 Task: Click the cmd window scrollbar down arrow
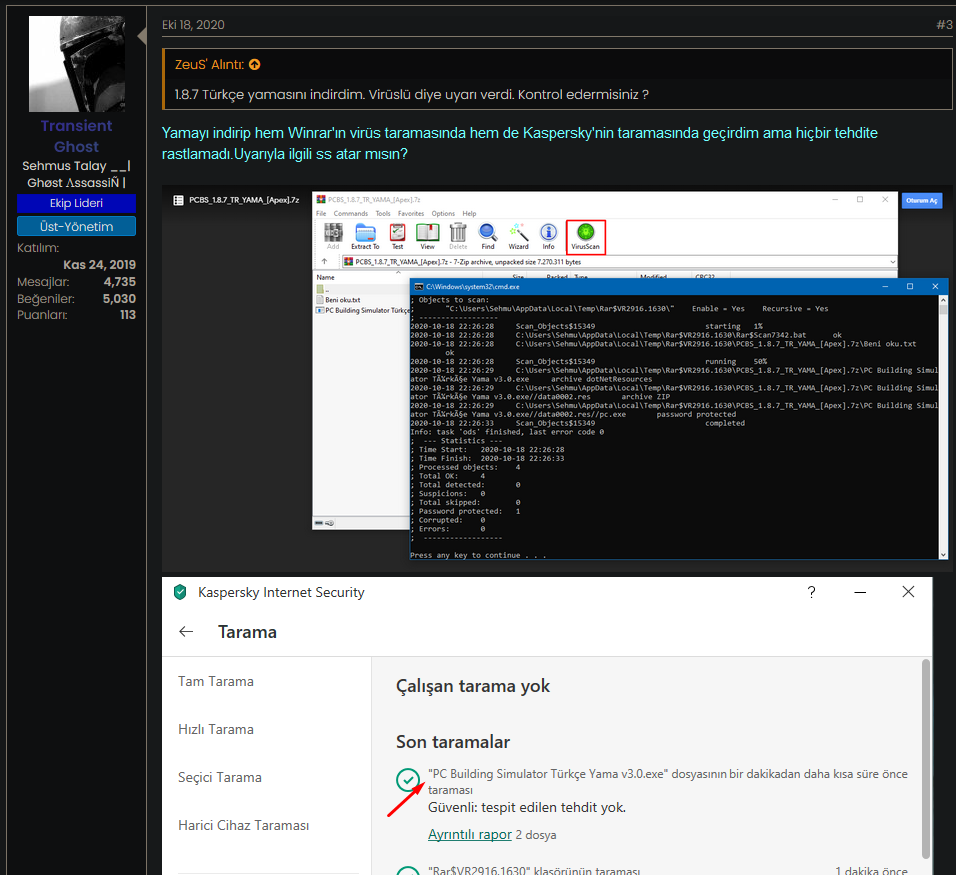coord(943,555)
